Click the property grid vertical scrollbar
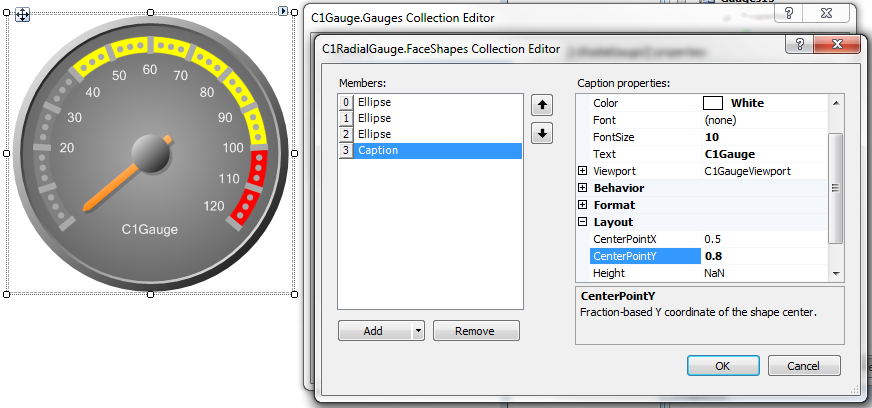The height and width of the screenshot is (408, 872). pos(836,187)
